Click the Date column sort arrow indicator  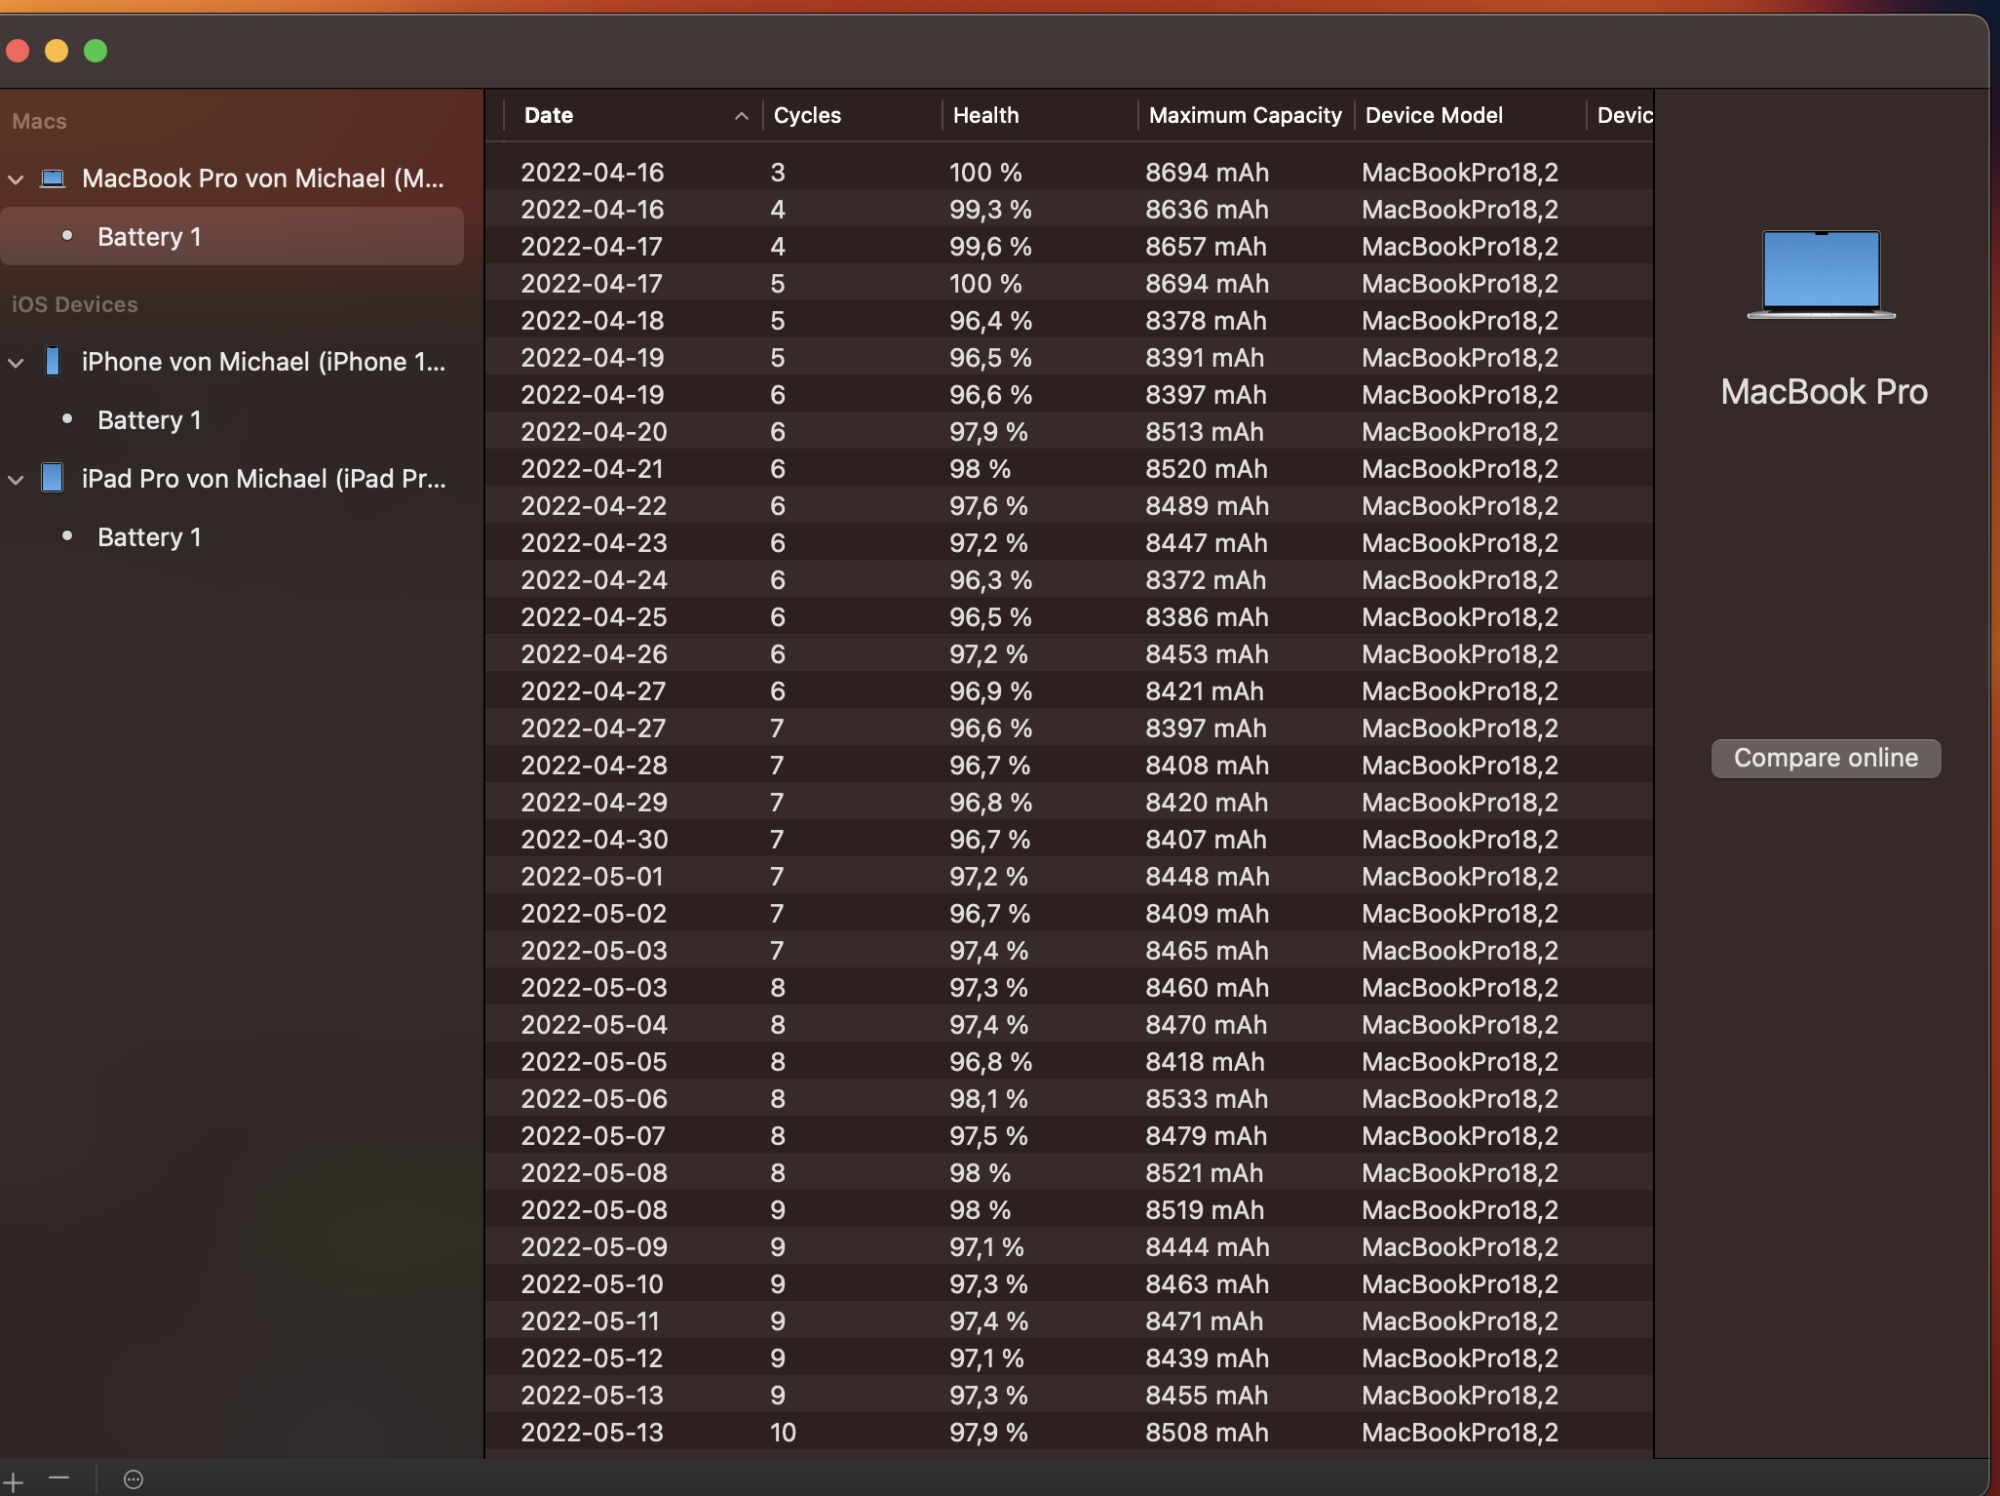pos(741,116)
